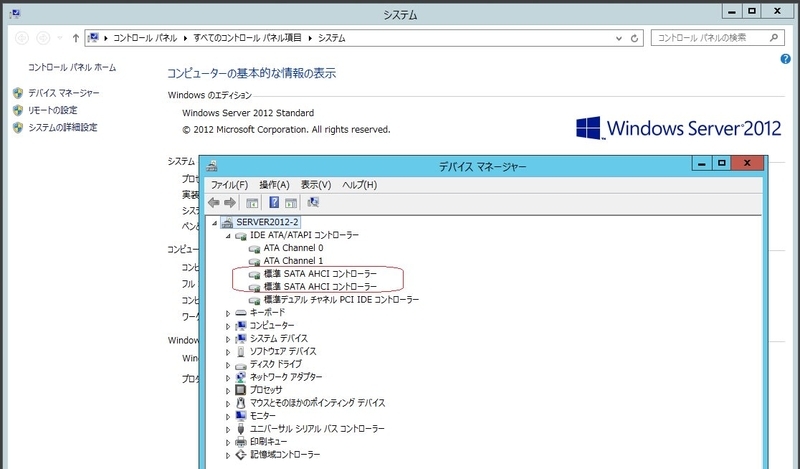The image size is (800, 469).
Task: Click the コンピューター category icon
Action: (241, 326)
